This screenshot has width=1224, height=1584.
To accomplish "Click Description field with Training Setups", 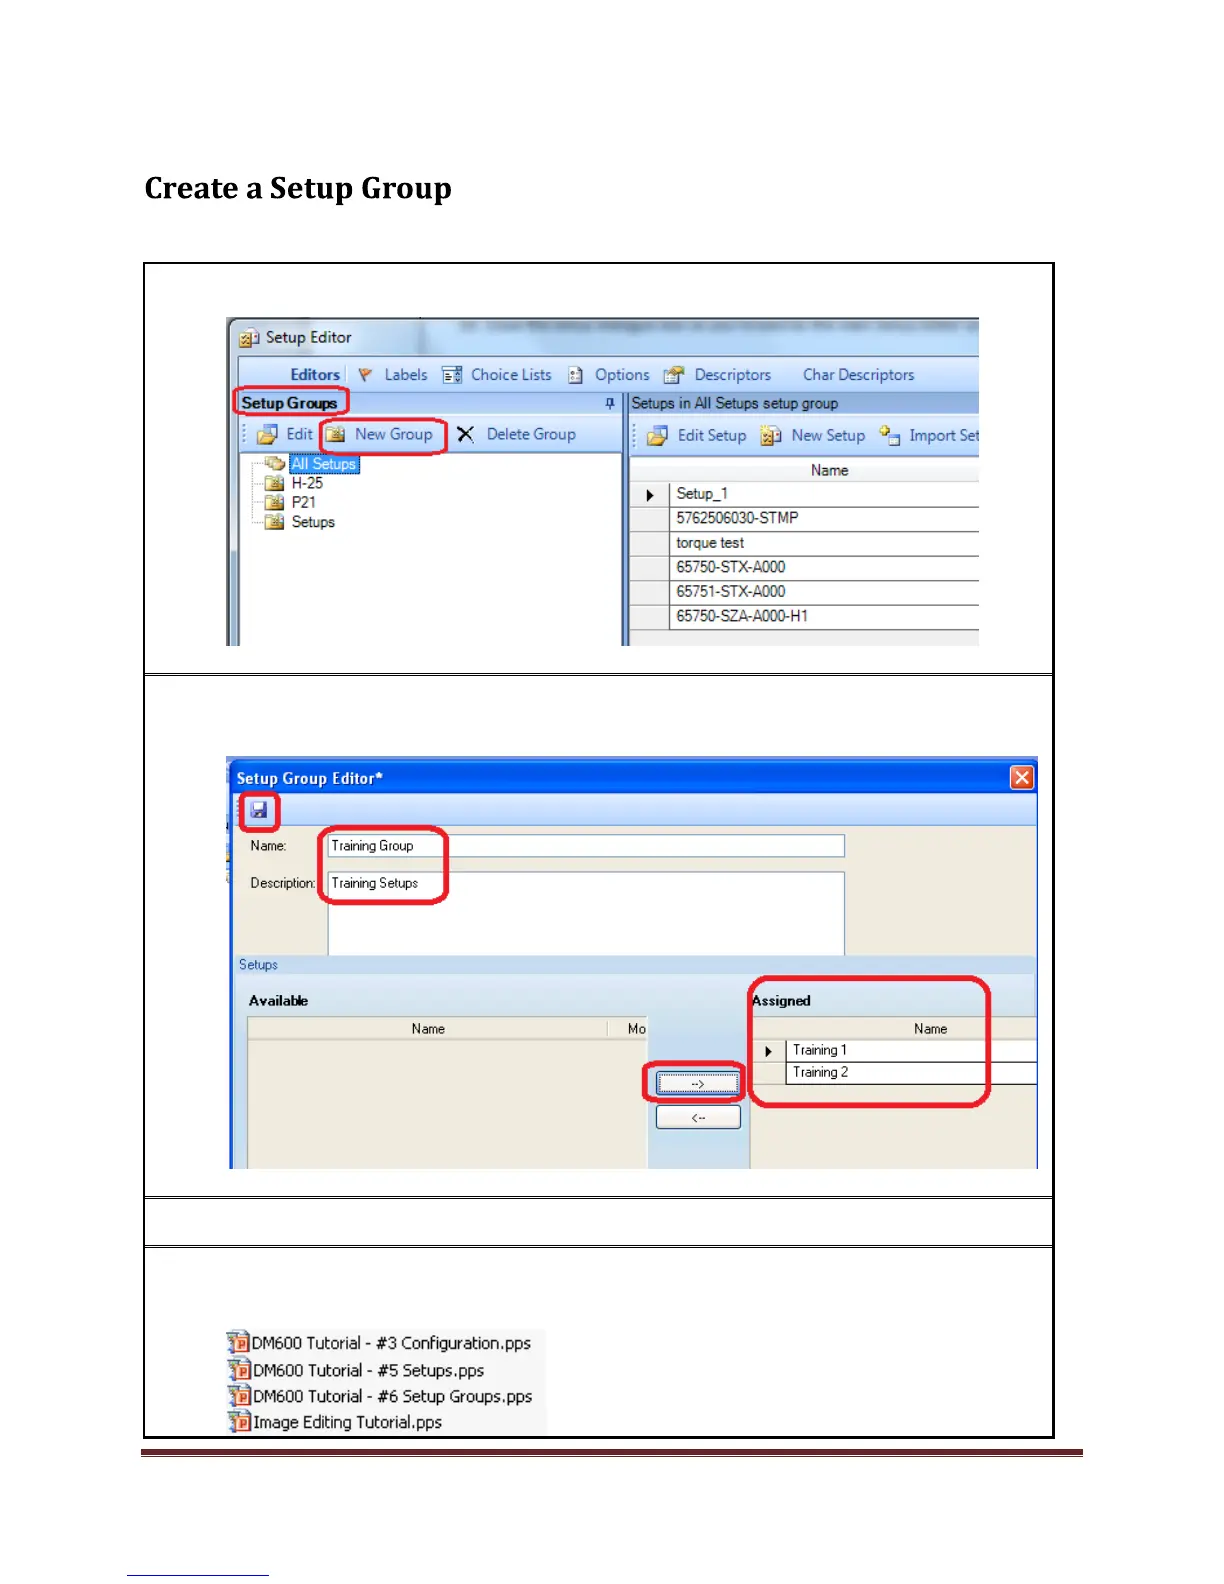I will click(x=586, y=913).
